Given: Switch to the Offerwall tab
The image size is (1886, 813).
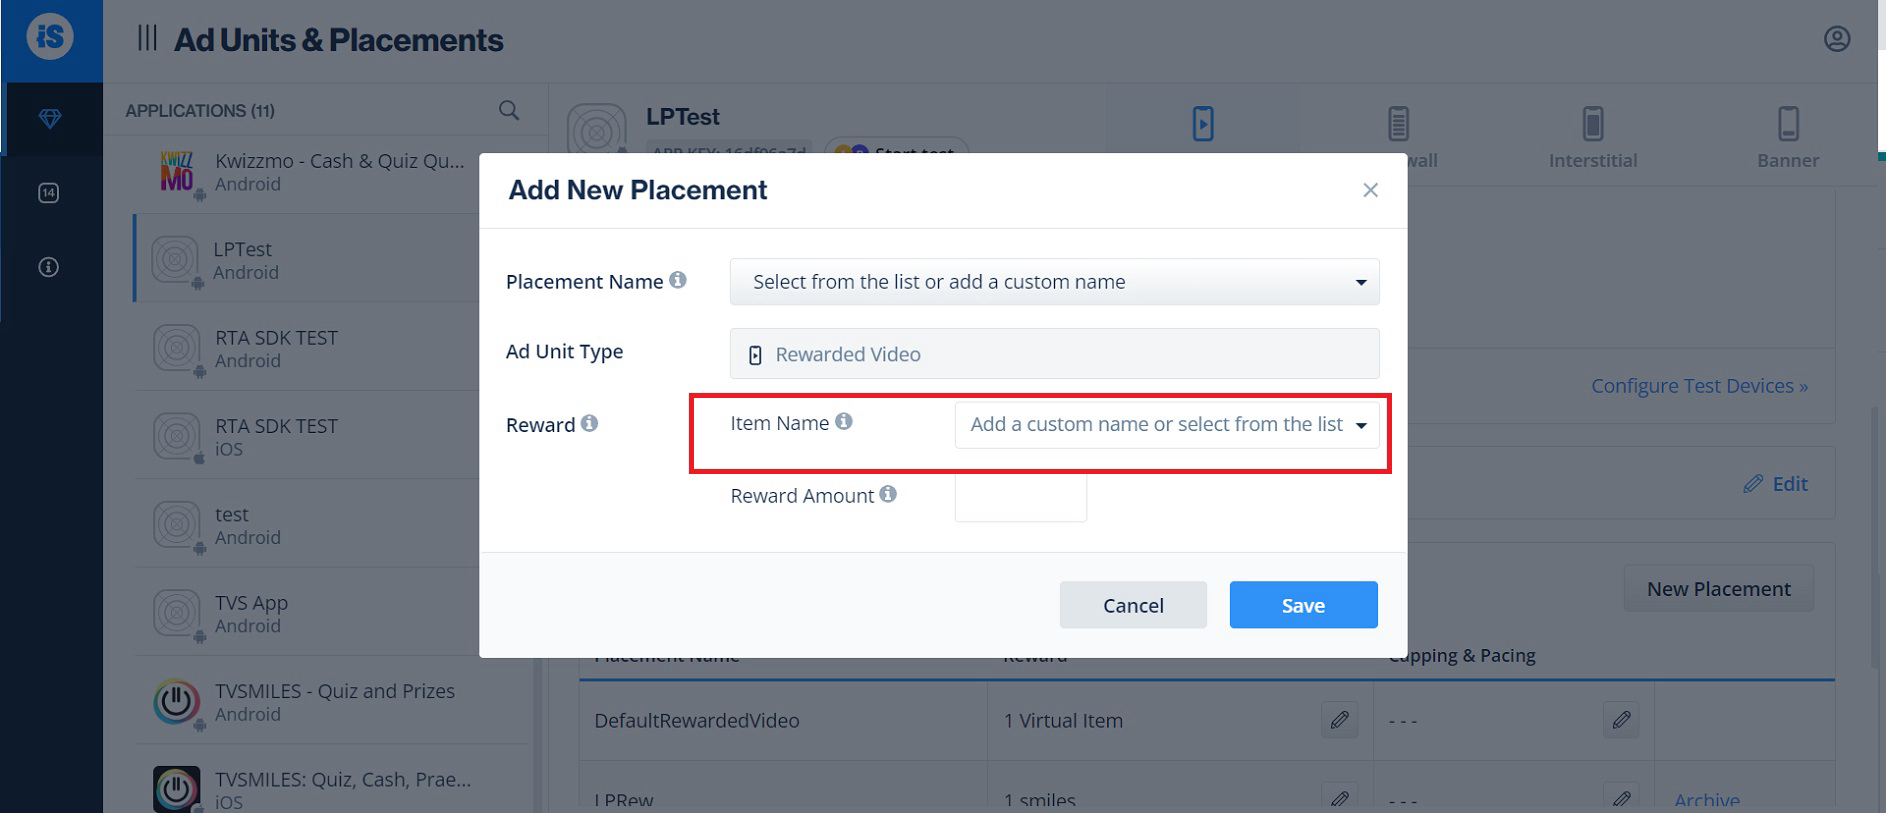Looking at the screenshot, I should coord(1399,138).
